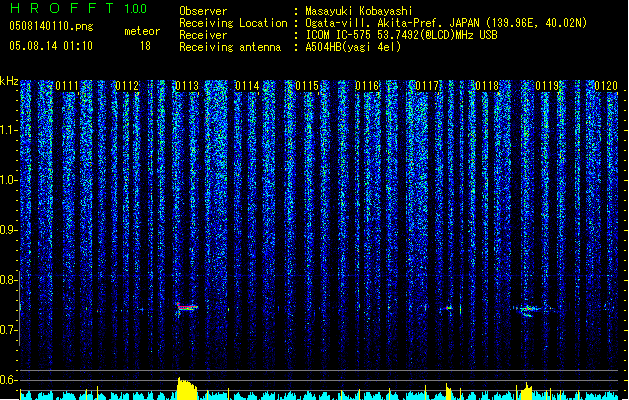Click the 0.6 kHz axis tick
Viewport: 629px width, 400px height.
click(9, 380)
